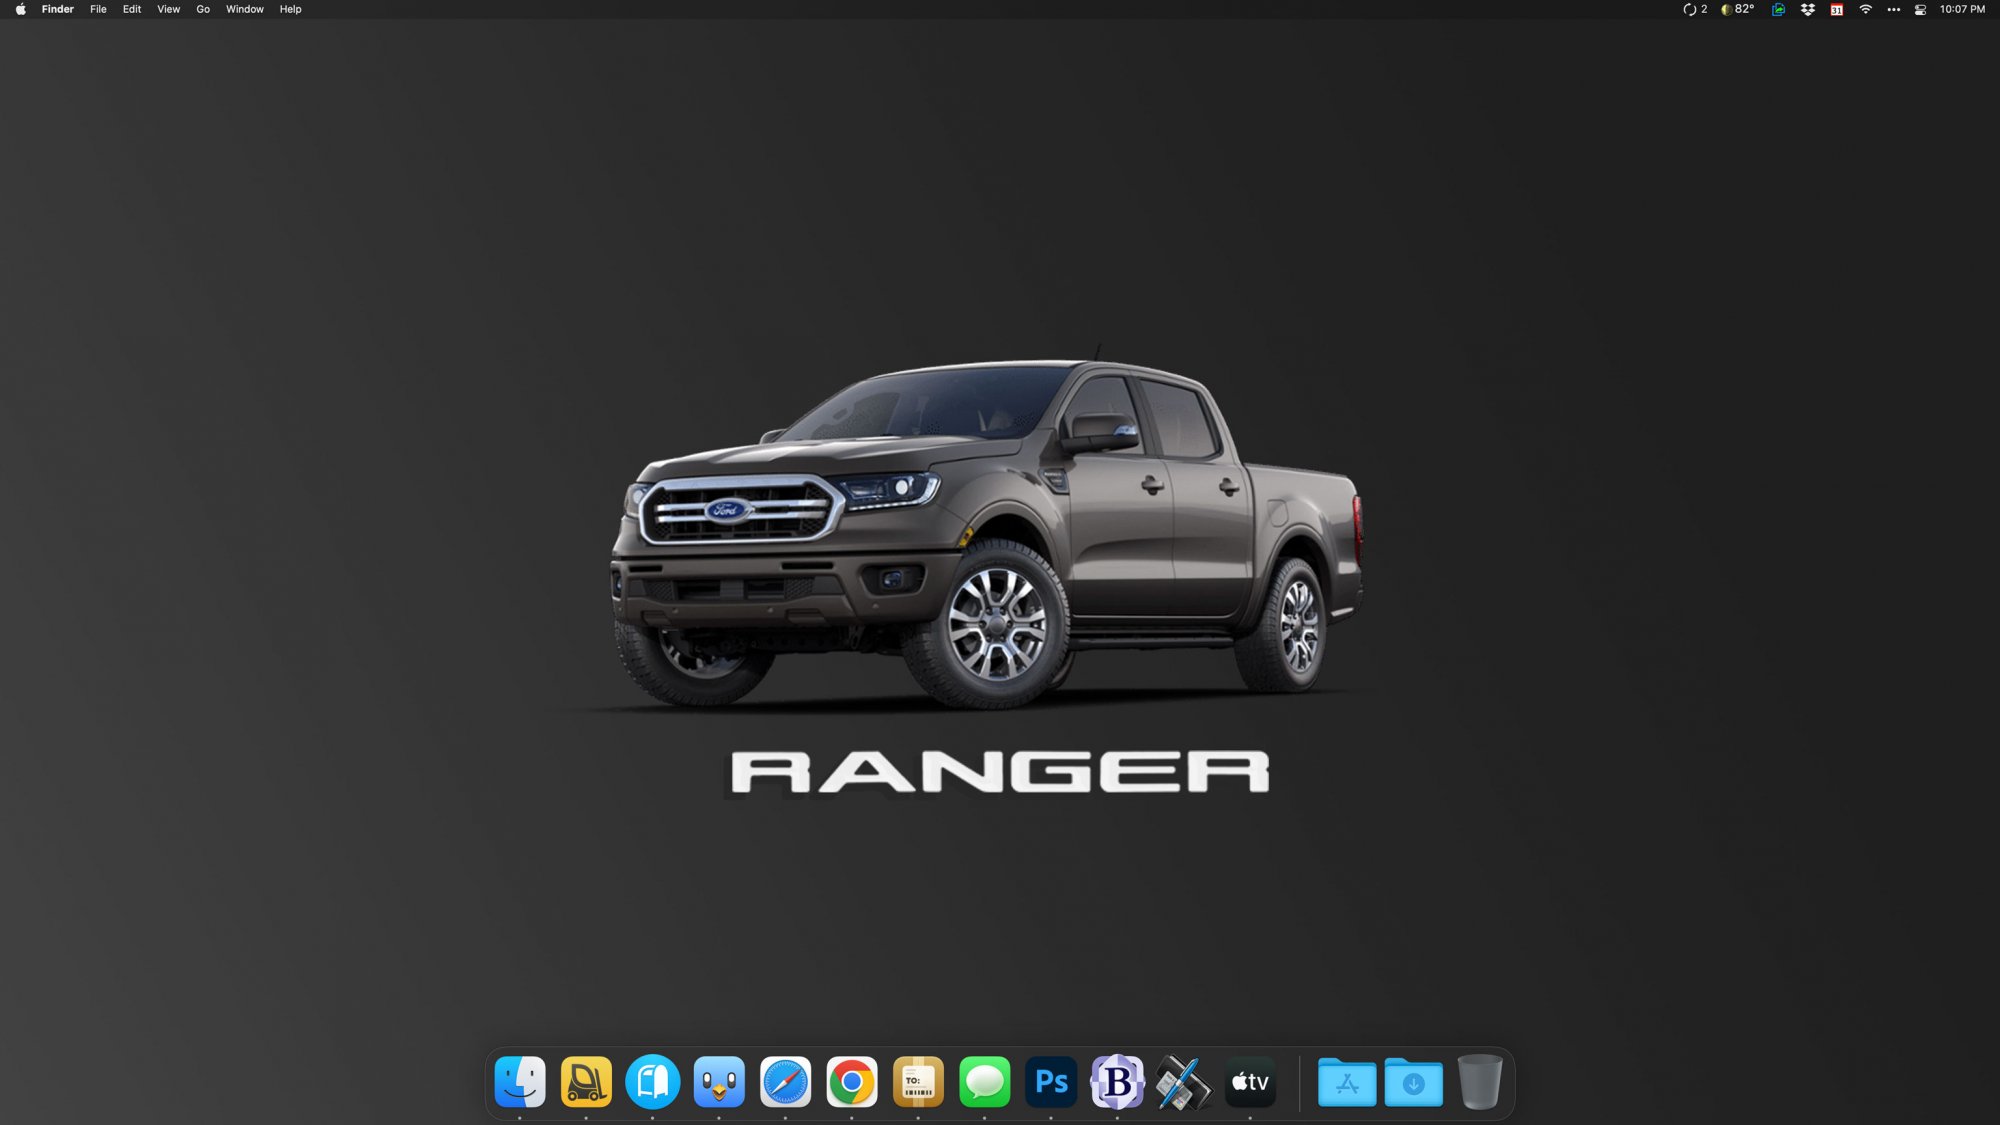Open the Downloads folder stack in Dock
2000x1125 pixels.
tap(1413, 1082)
